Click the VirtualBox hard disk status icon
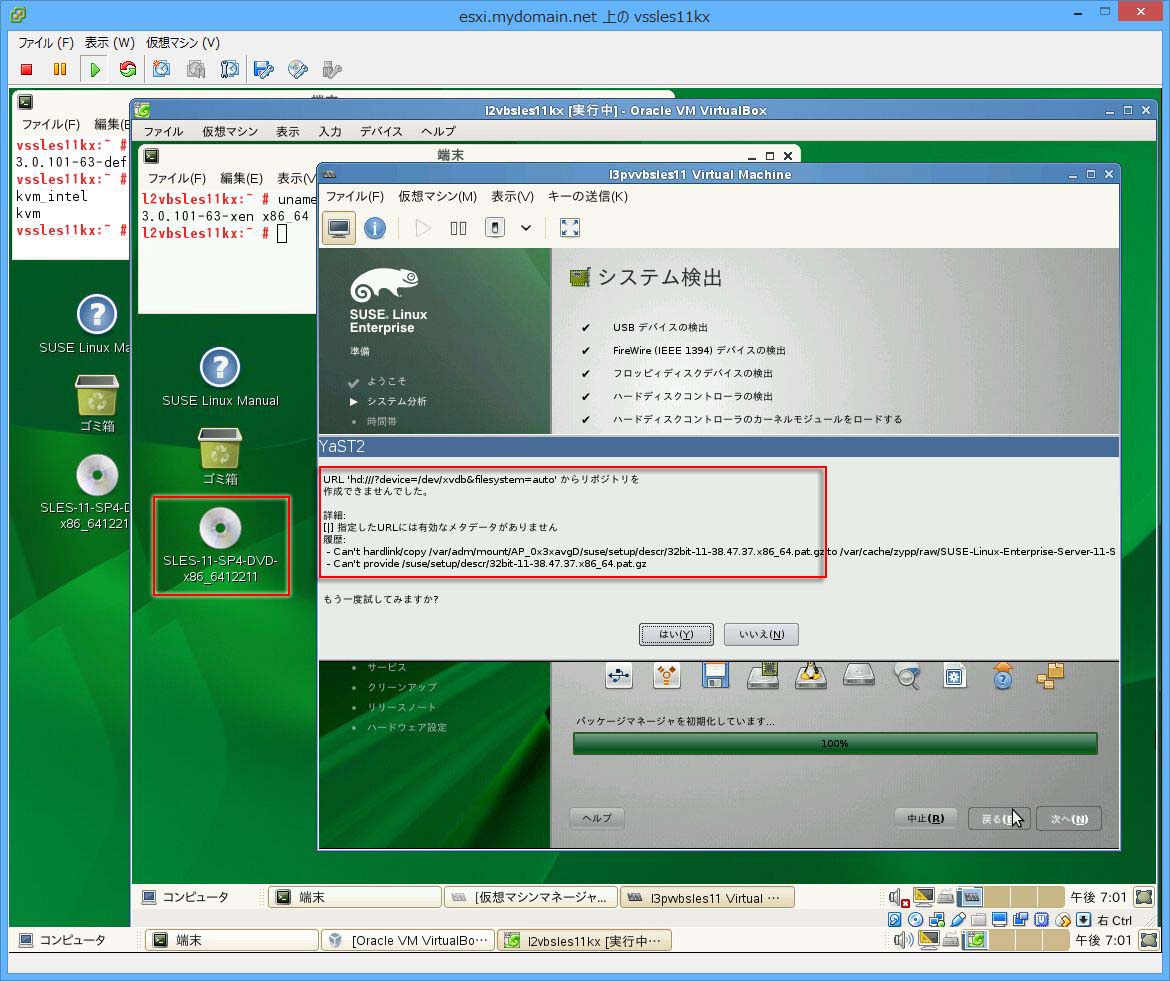 [x=894, y=920]
